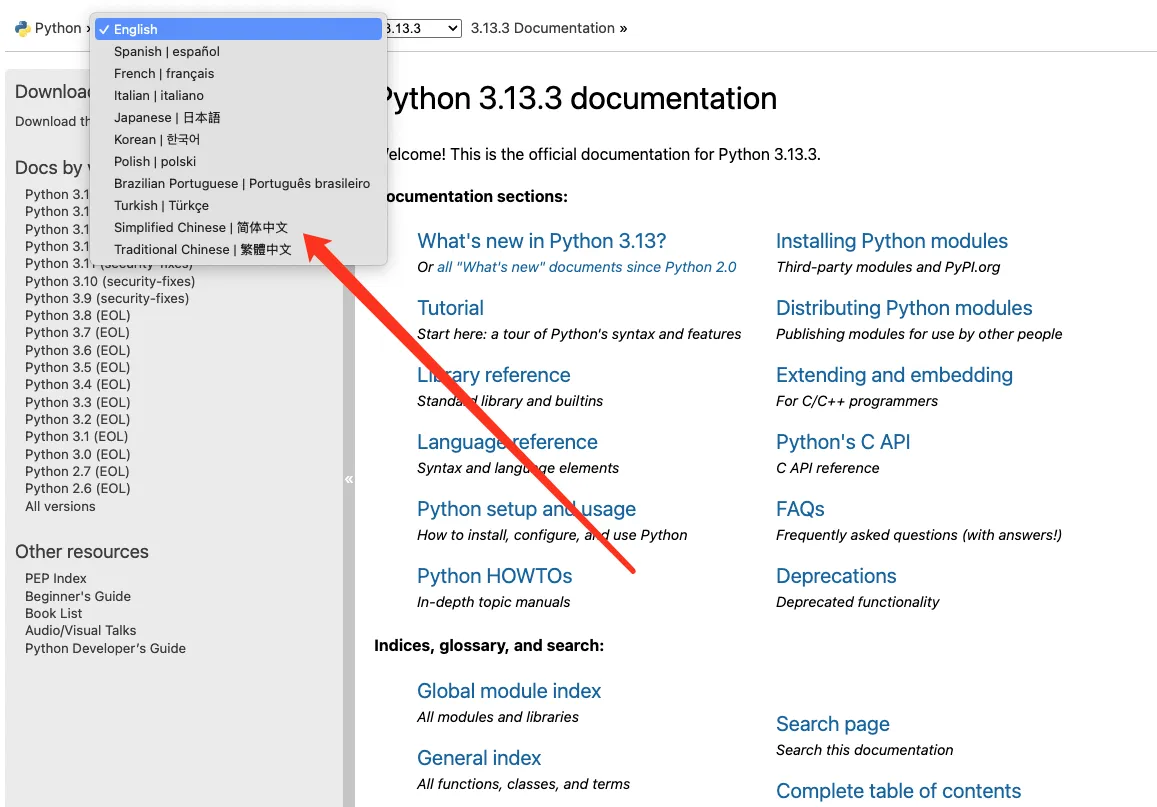Image resolution: width=1157 pixels, height=807 pixels.
Task: Open all "What's new" documents link
Action: (x=587, y=267)
